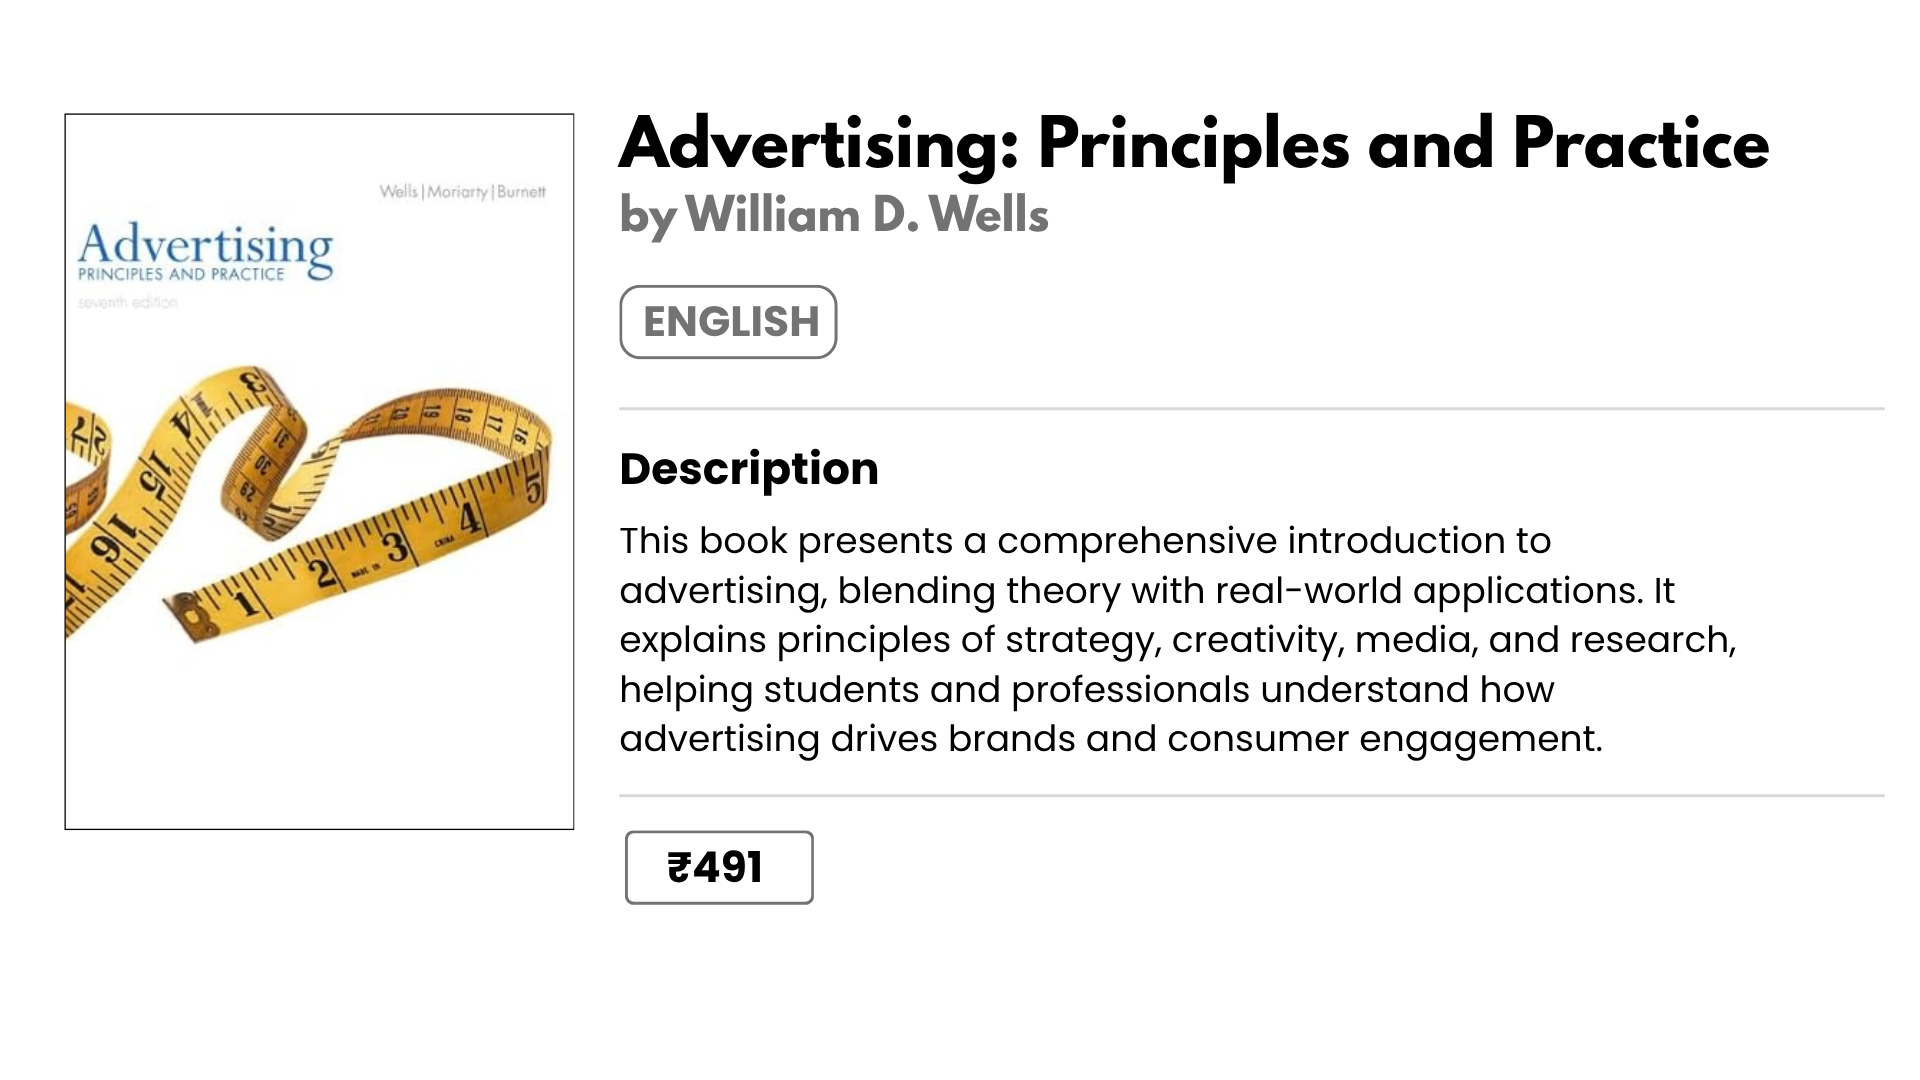The width and height of the screenshot is (1920, 1080).
Task: Click the 'PRINCIPLES AND PRACTICE' subtitle on cover
Action: click(x=181, y=274)
